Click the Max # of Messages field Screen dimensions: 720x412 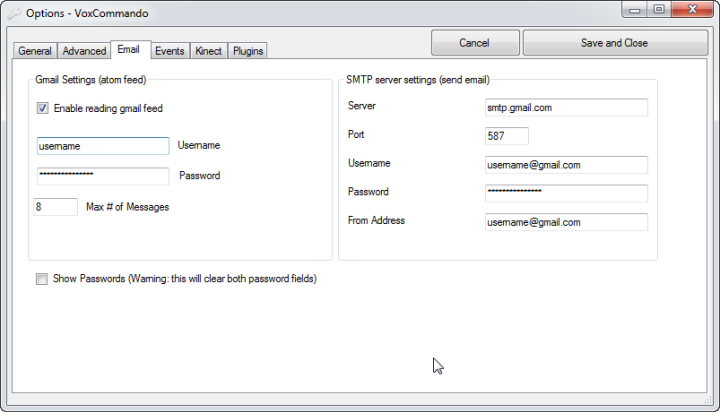tap(56, 207)
